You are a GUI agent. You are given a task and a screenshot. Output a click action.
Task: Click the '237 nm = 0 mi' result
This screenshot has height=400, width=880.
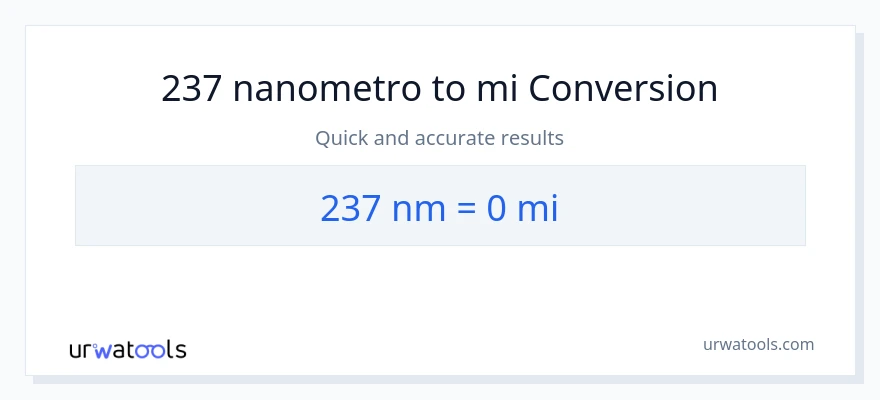pyautogui.click(x=440, y=207)
